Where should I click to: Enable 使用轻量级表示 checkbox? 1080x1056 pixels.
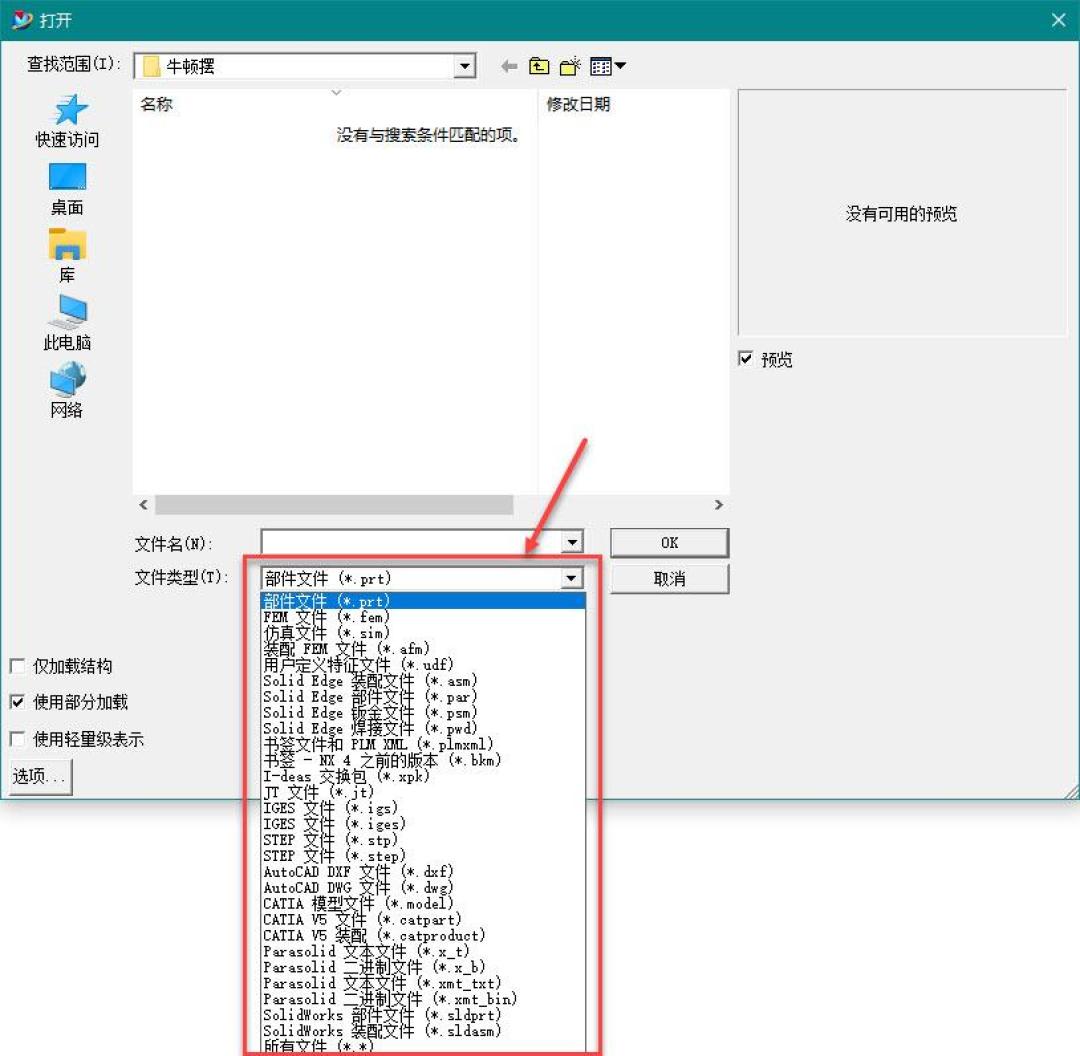coord(17,739)
